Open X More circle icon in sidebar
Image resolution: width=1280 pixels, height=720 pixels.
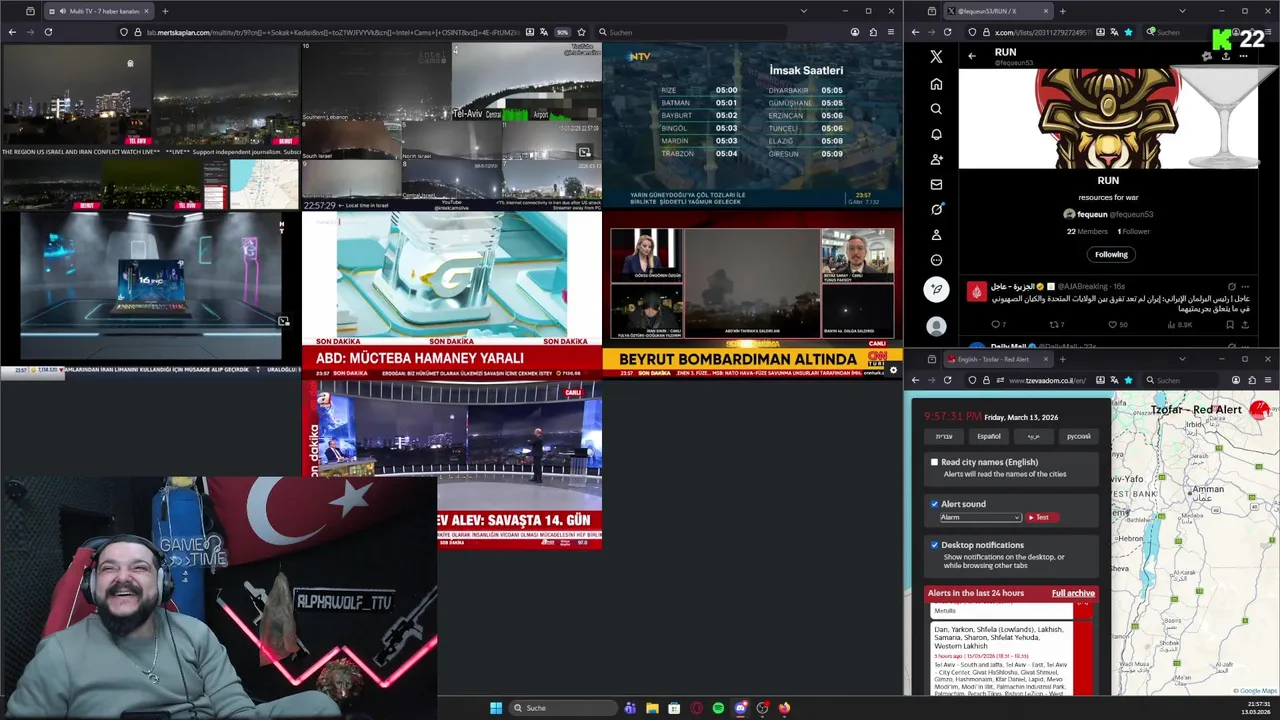point(936,260)
